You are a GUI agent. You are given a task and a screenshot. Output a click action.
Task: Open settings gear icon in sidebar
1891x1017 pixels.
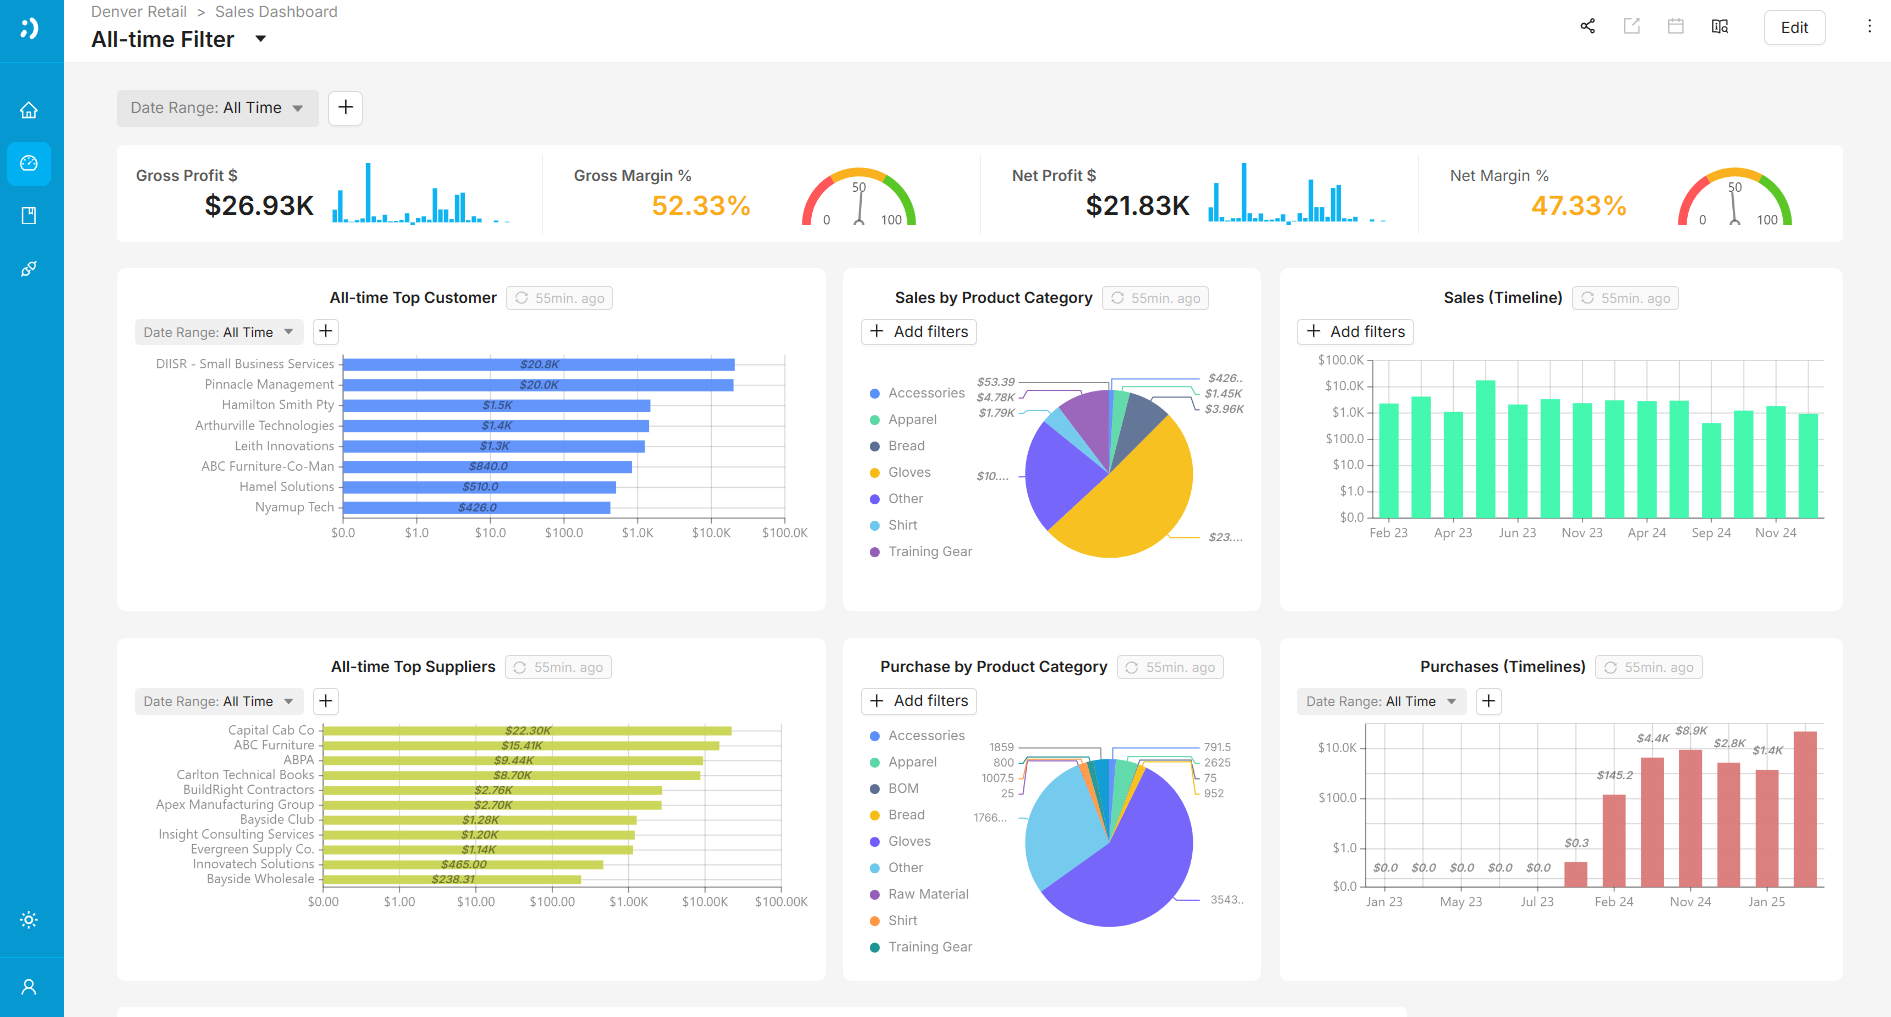29,920
